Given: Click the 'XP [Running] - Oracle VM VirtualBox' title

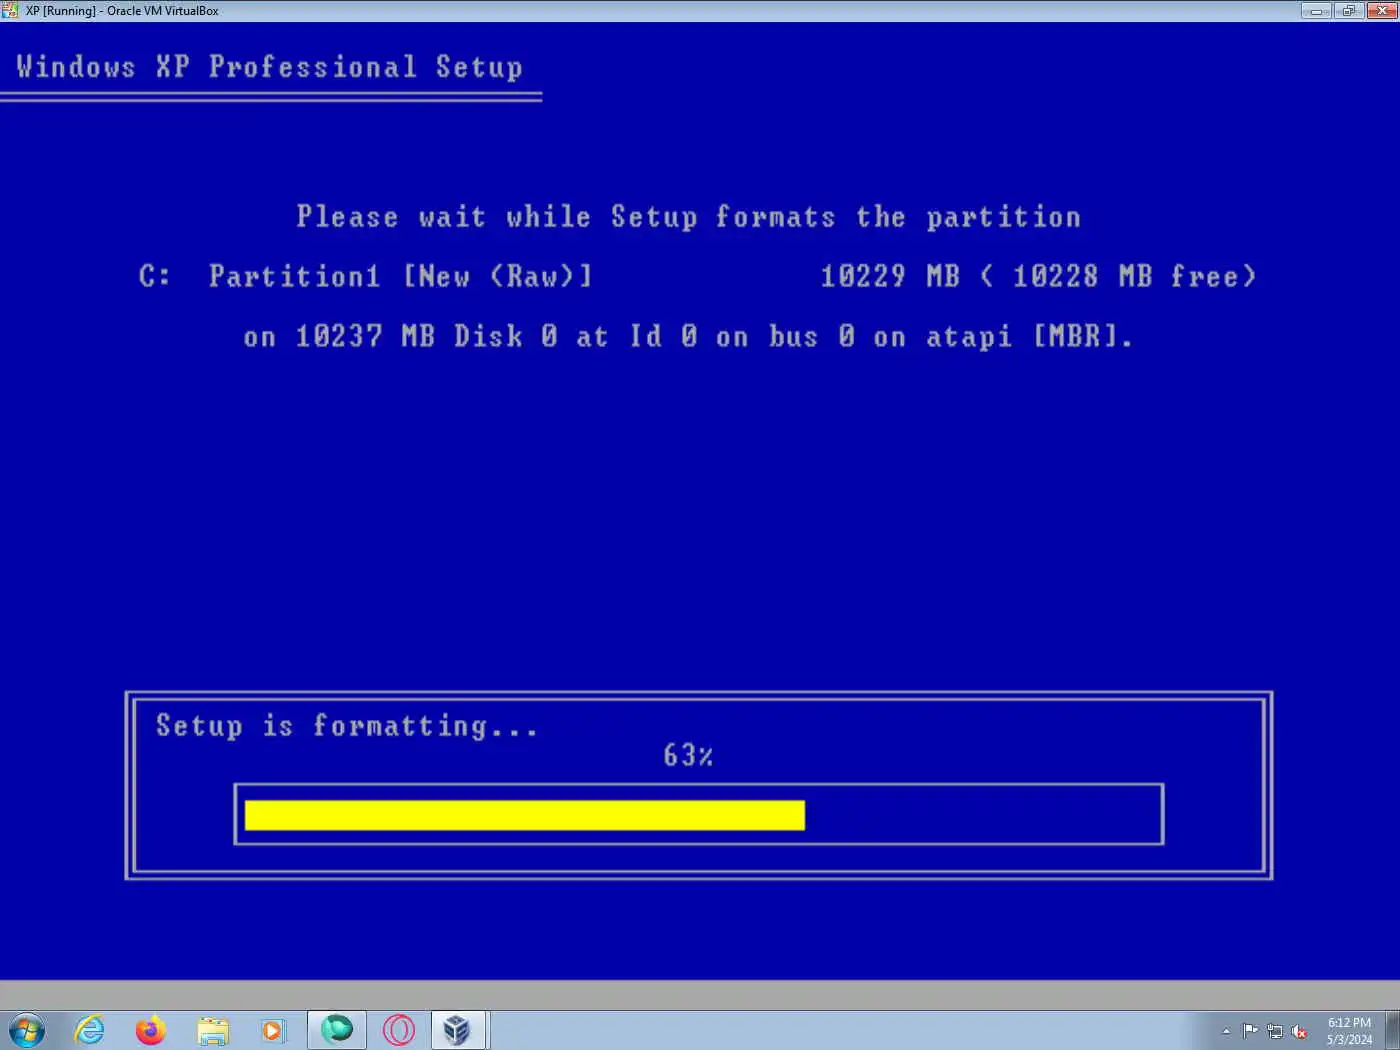Looking at the screenshot, I should (x=122, y=11).
